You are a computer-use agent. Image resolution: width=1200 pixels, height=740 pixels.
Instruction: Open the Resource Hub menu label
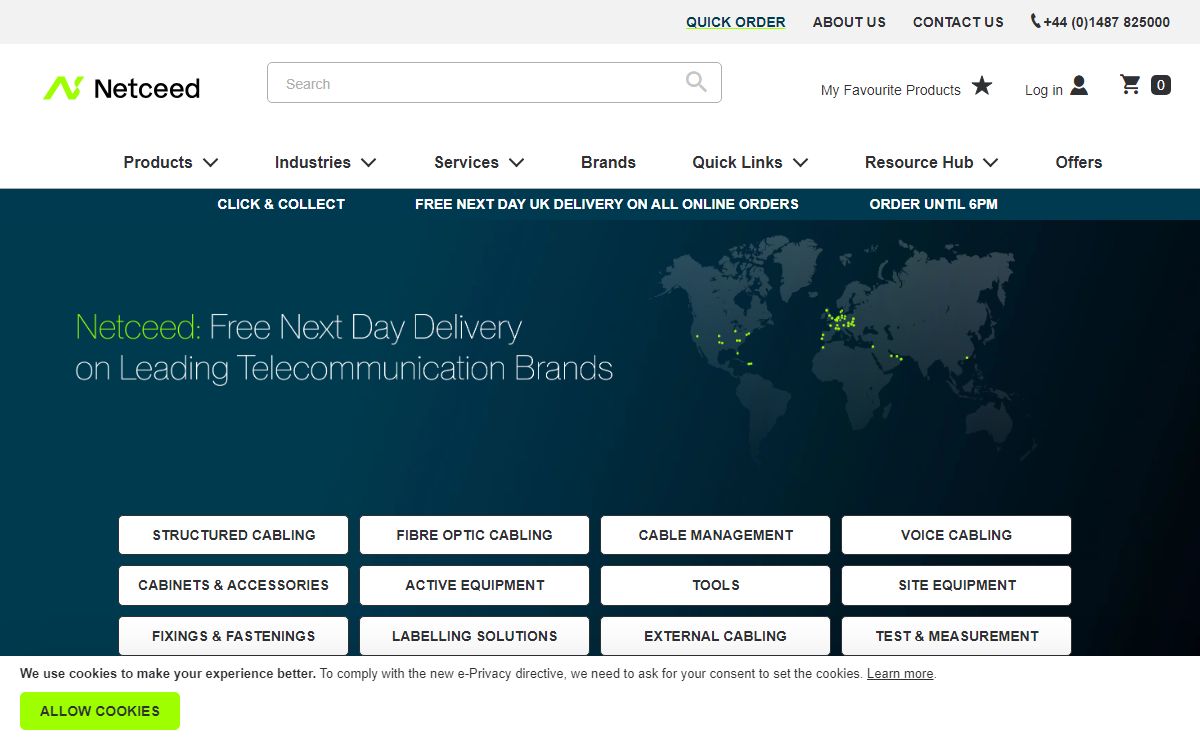coord(919,162)
